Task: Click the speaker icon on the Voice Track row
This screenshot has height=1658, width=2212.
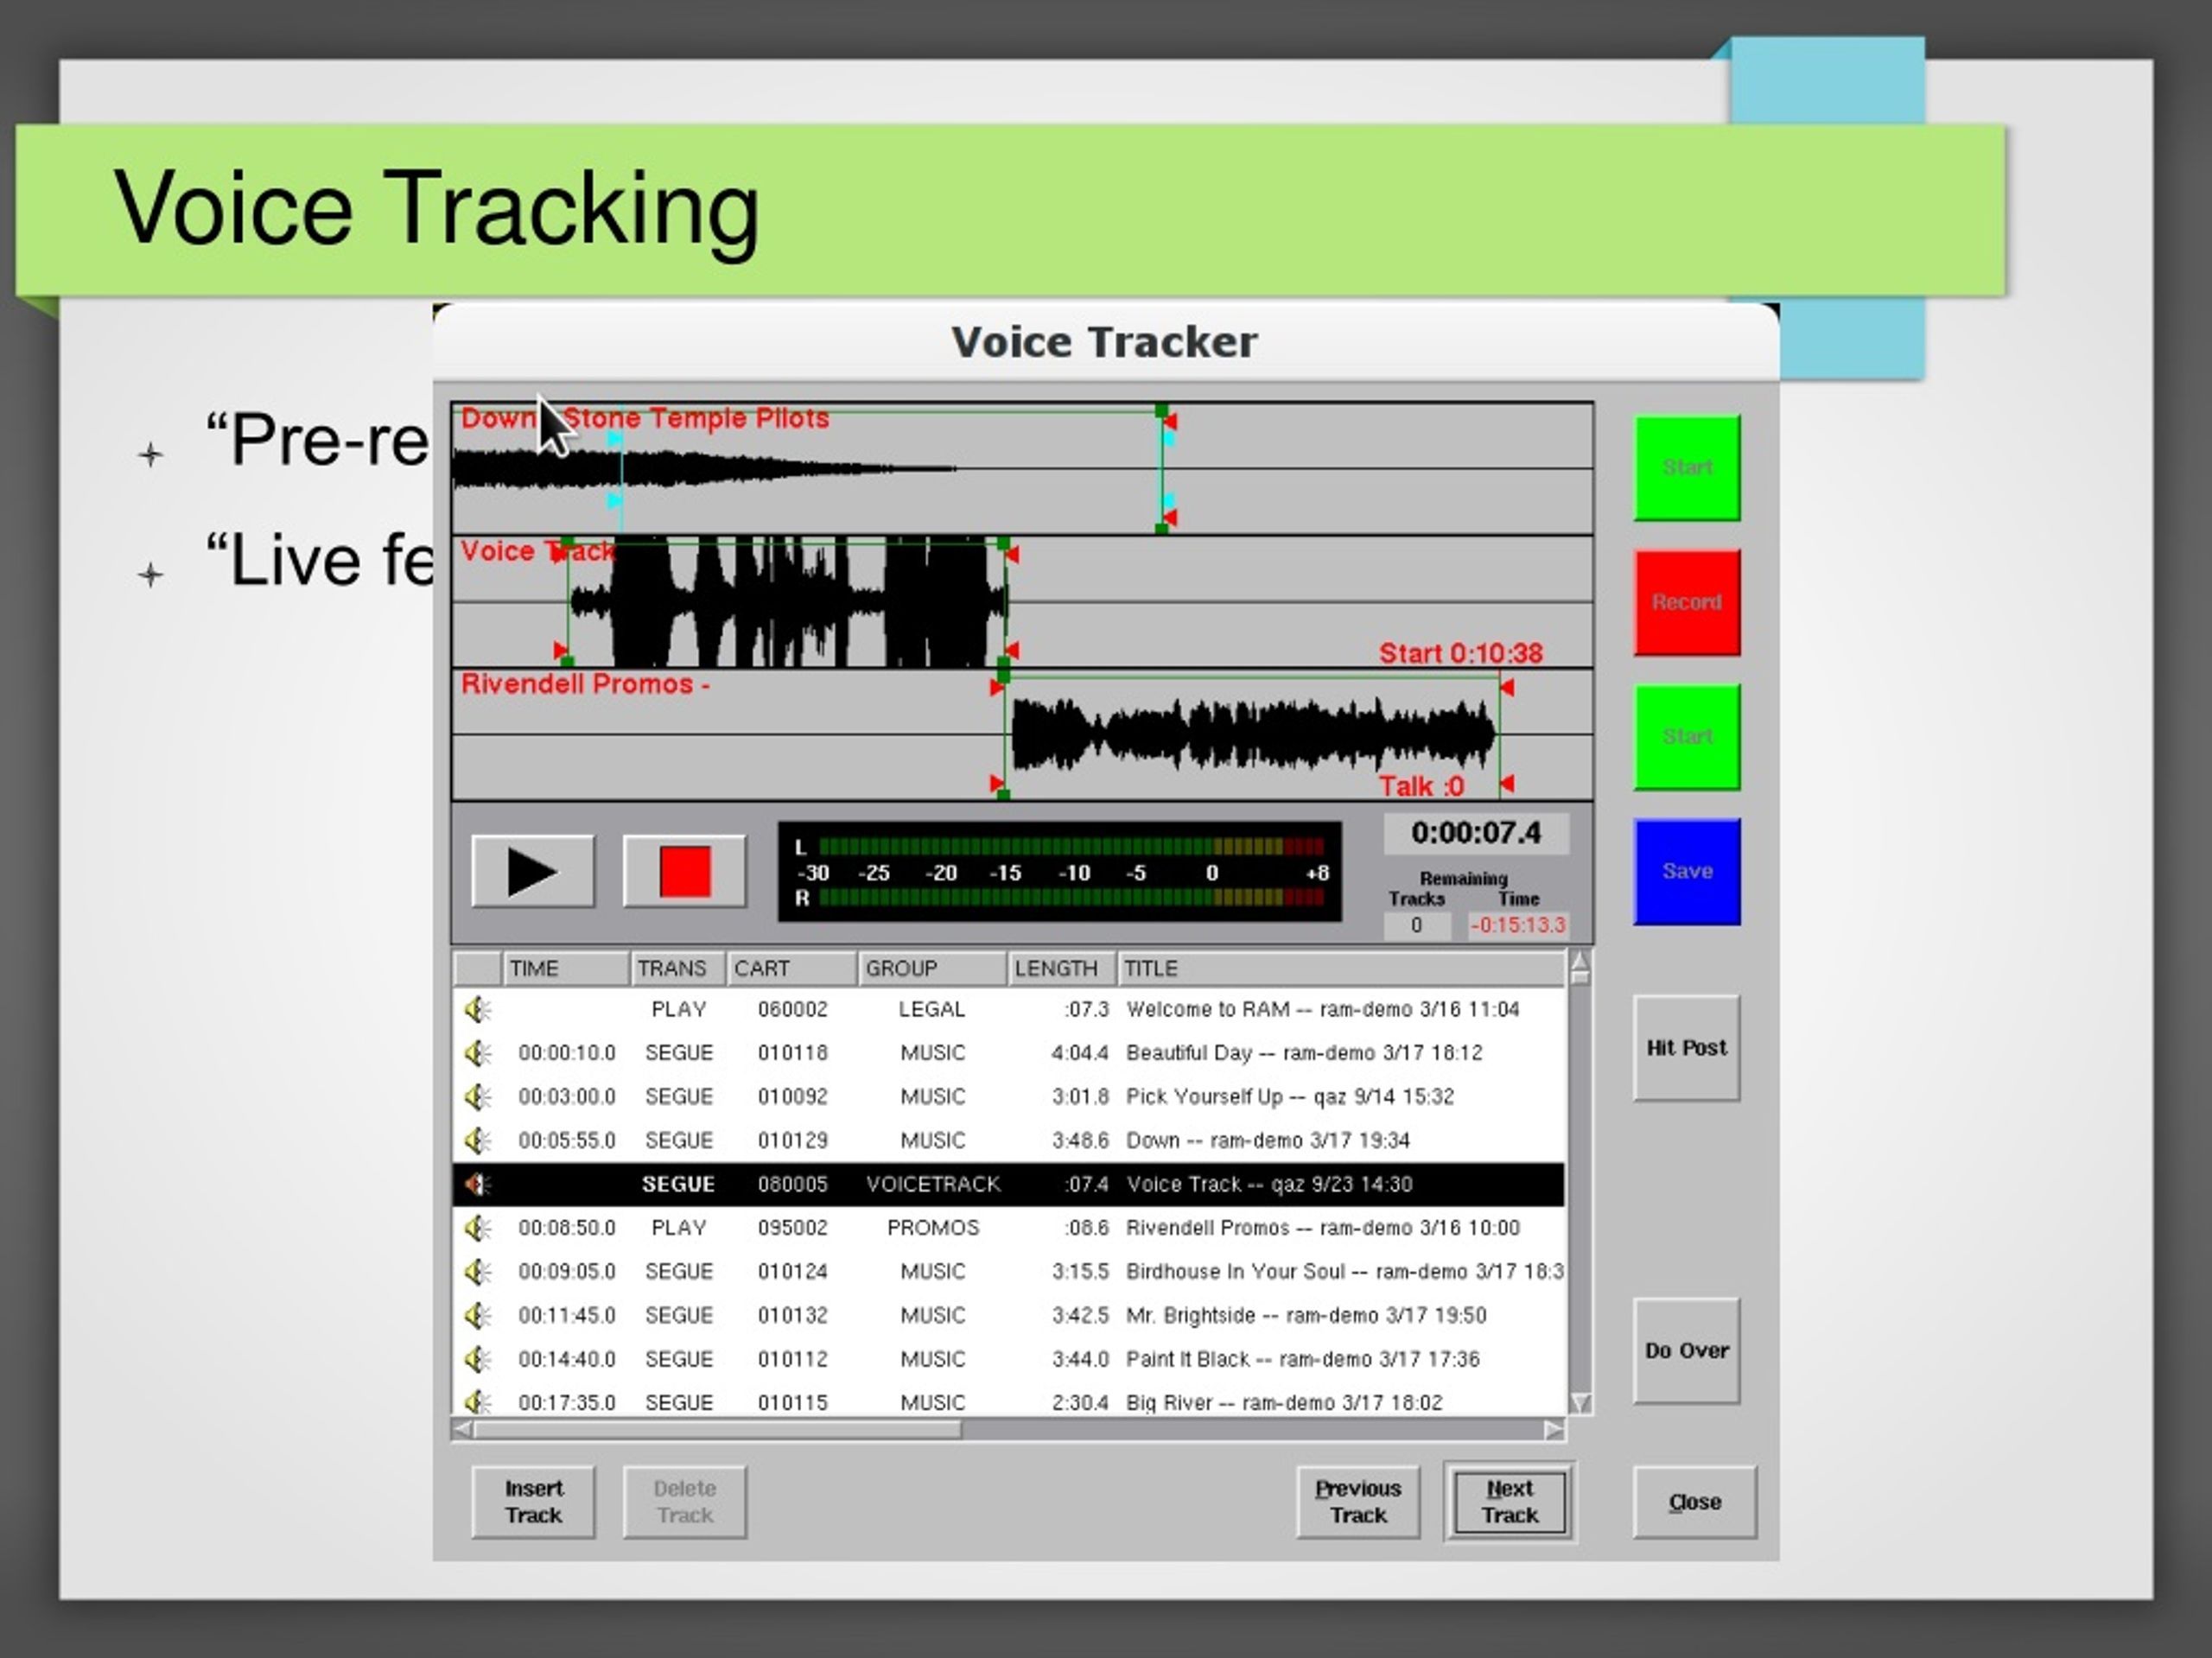Action: point(478,1184)
